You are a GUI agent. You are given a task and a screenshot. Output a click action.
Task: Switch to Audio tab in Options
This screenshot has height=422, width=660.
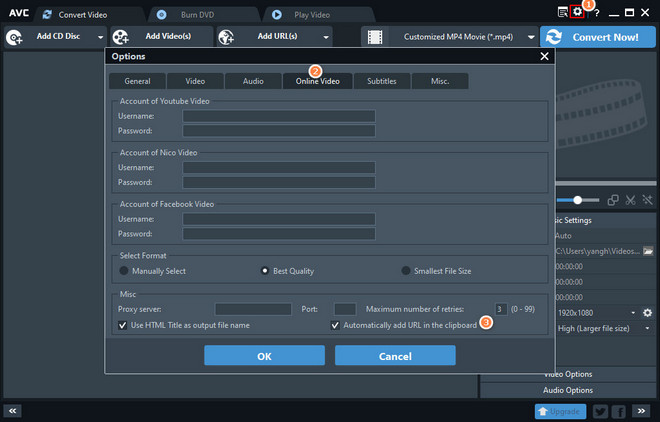[x=253, y=81]
